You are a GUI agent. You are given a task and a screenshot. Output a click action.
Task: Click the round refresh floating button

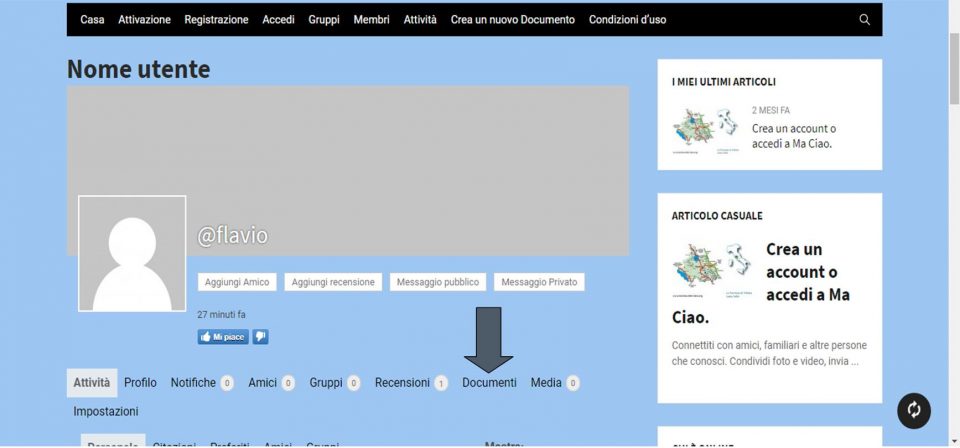(913, 410)
